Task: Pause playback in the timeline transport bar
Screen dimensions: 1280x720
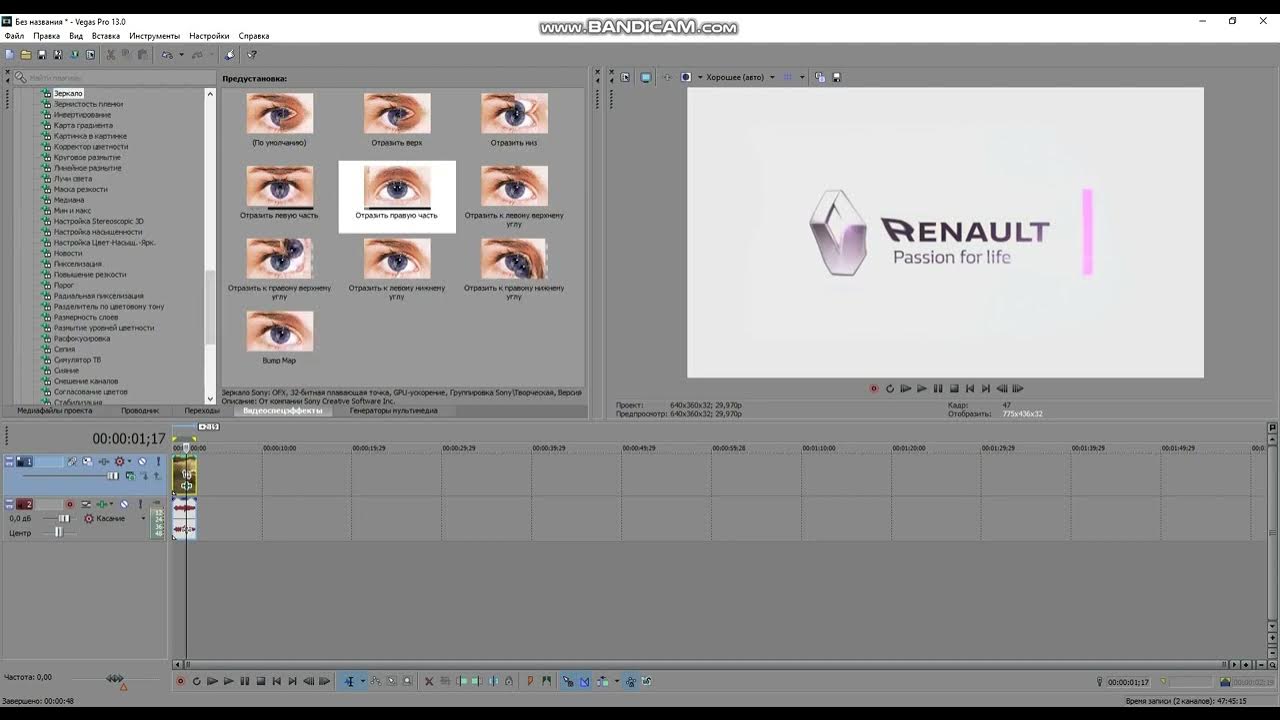Action: click(245, 681)
